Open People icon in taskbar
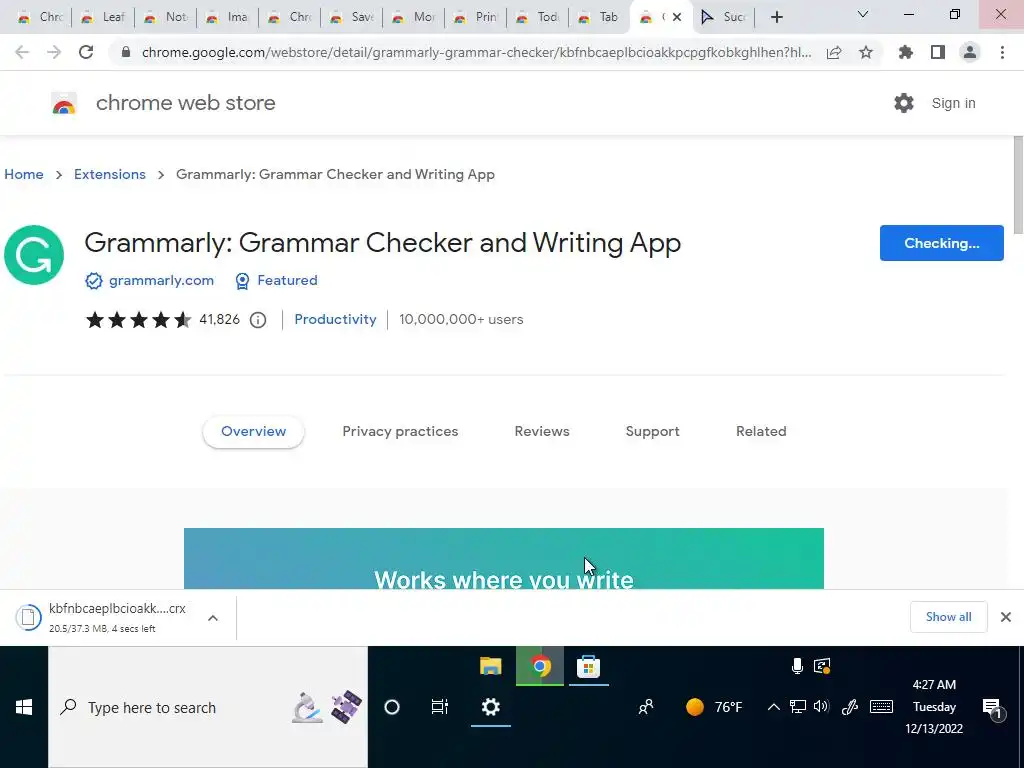 click(x=646, y=707)
